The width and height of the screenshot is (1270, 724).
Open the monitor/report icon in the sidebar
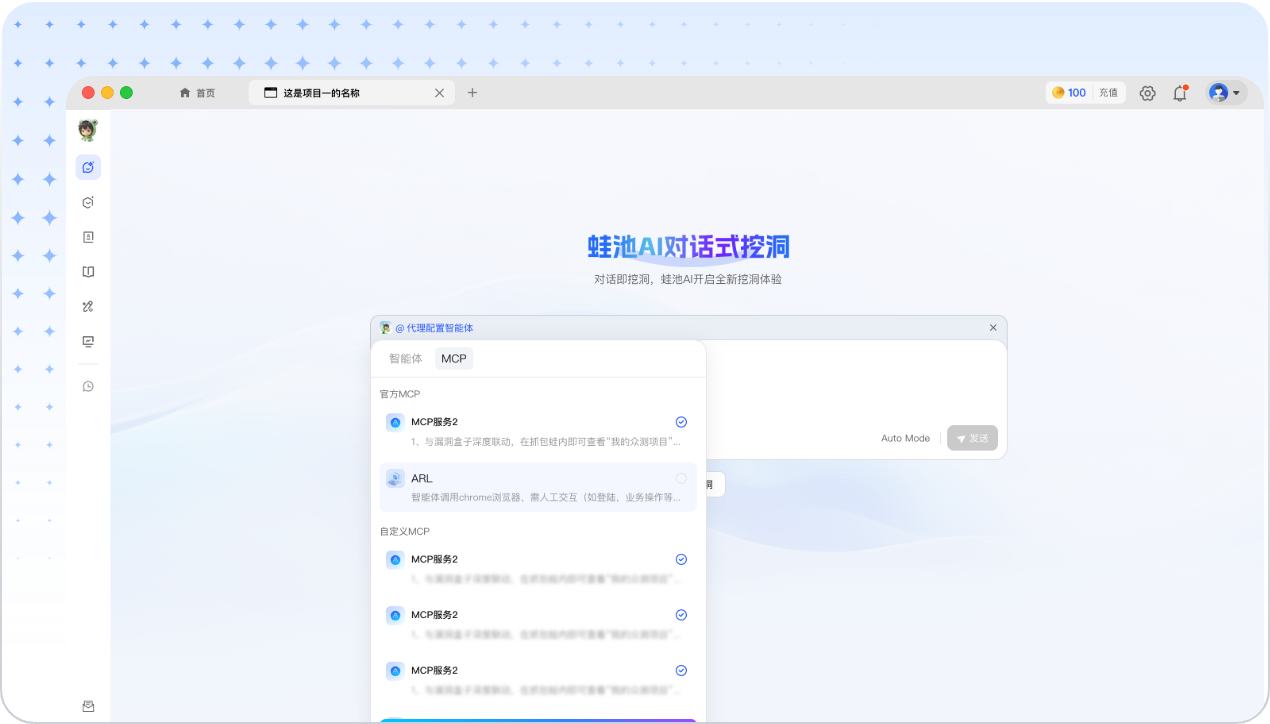(x=88, y=341)
